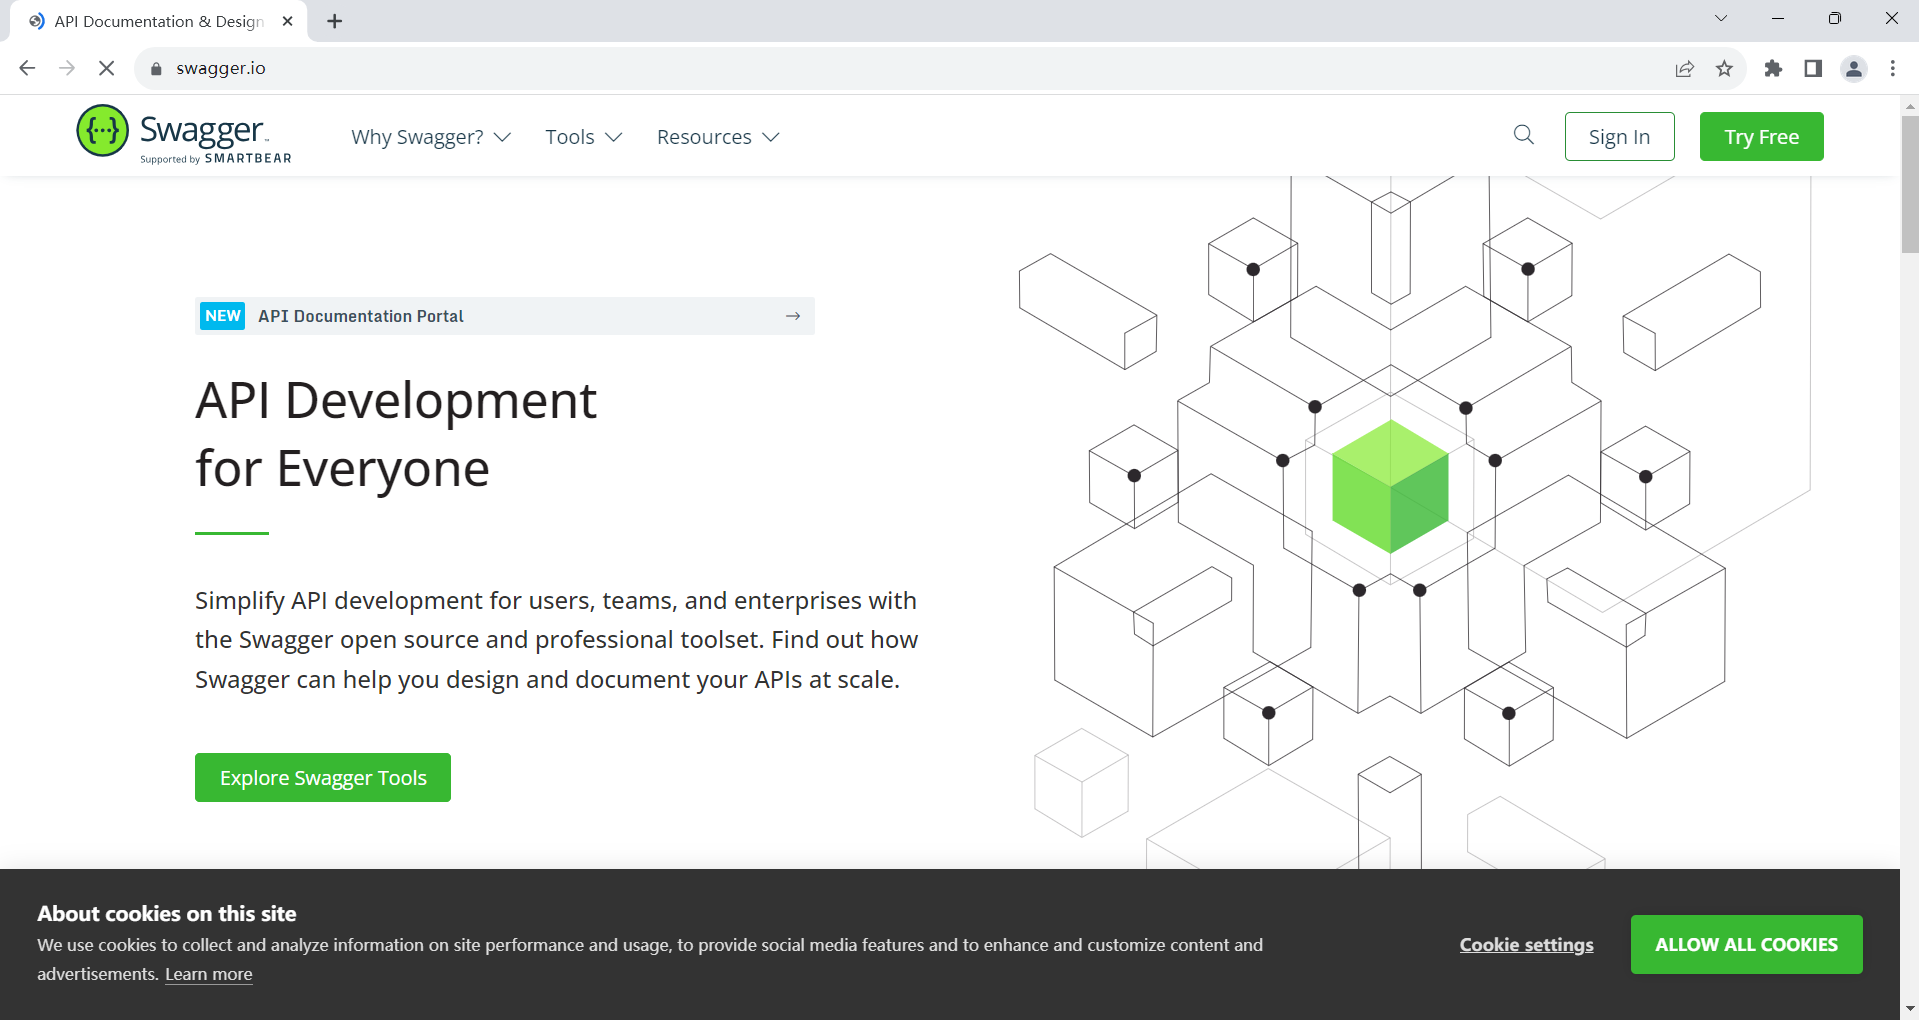Click the lock icon beside swagger.io

[x=155, y=68]
